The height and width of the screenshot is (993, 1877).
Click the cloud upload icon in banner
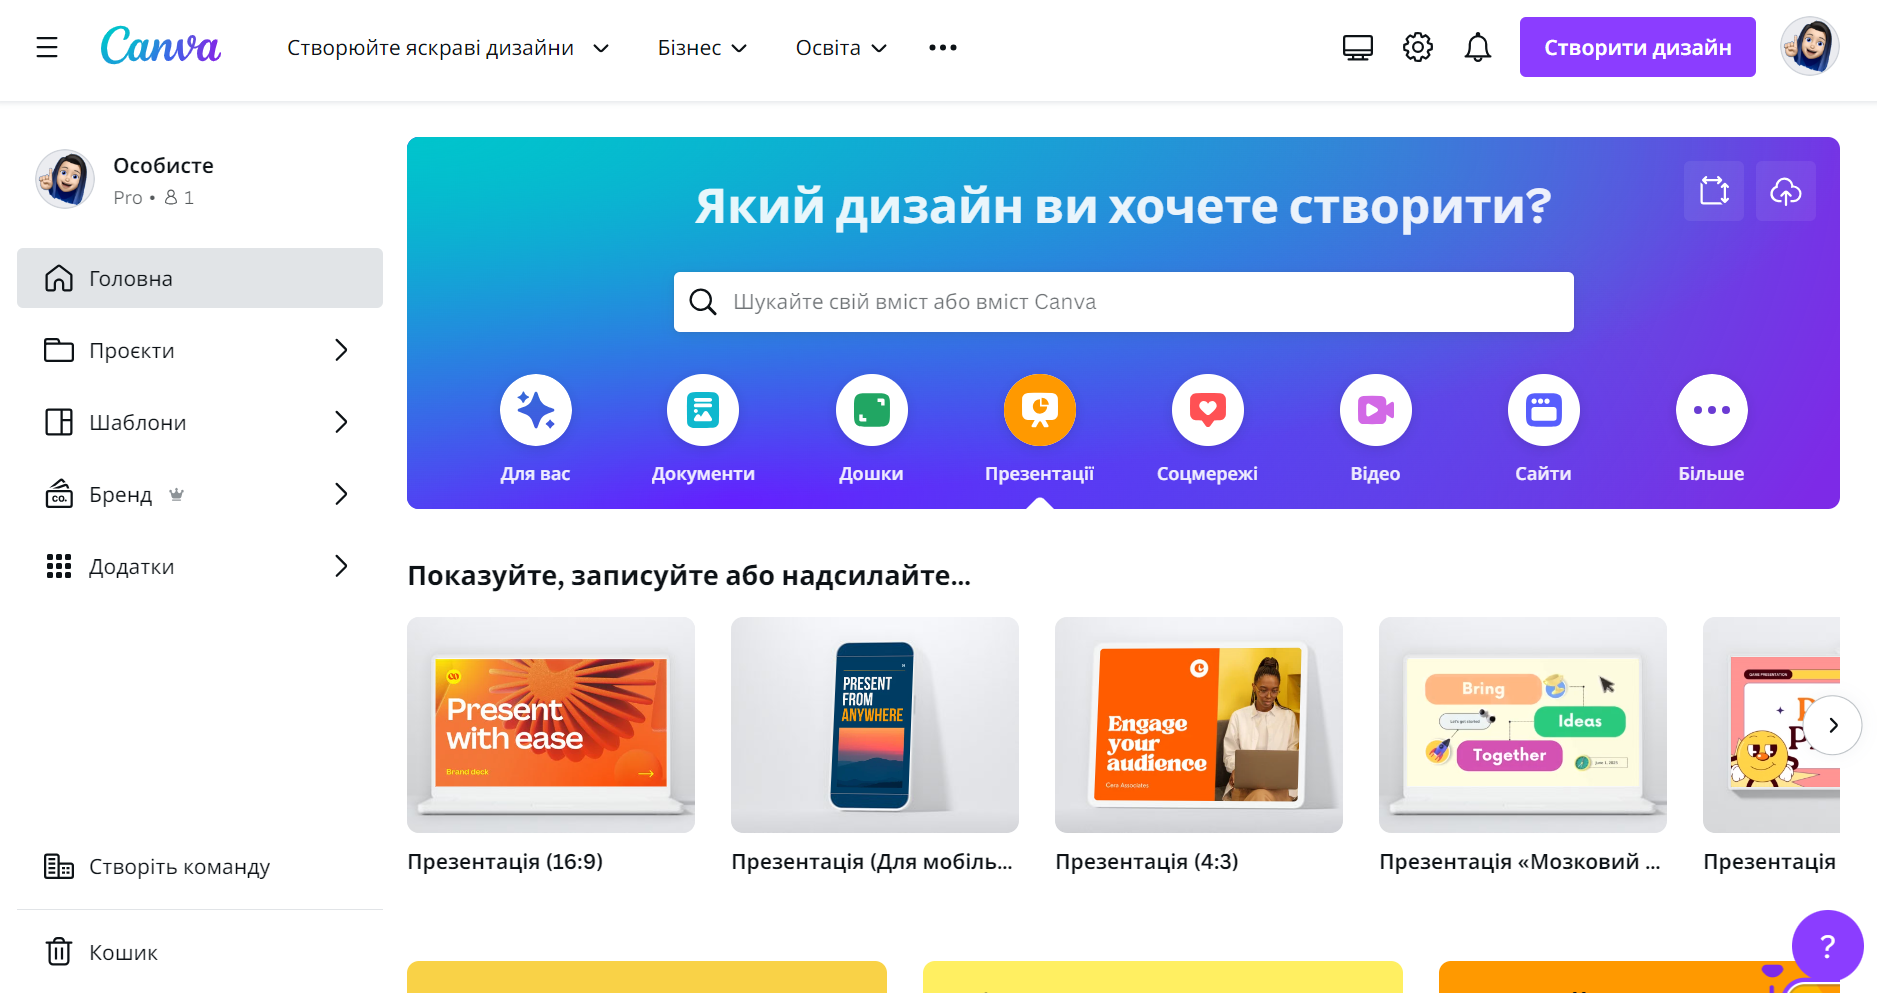[1786, 191]
